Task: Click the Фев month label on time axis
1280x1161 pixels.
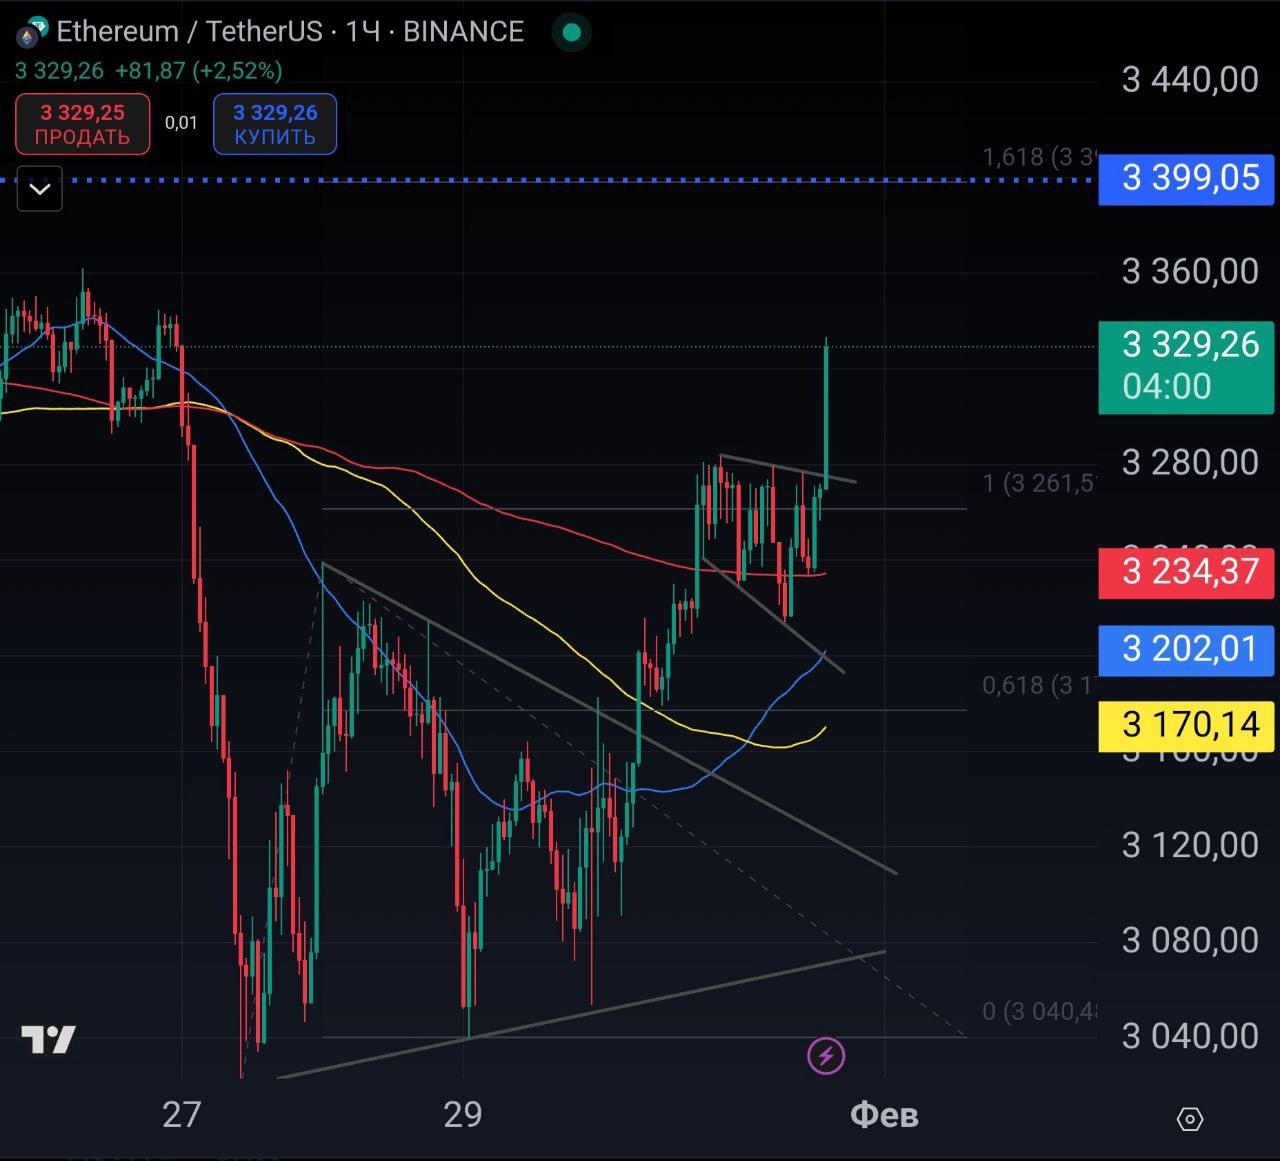Action: 884,1114
